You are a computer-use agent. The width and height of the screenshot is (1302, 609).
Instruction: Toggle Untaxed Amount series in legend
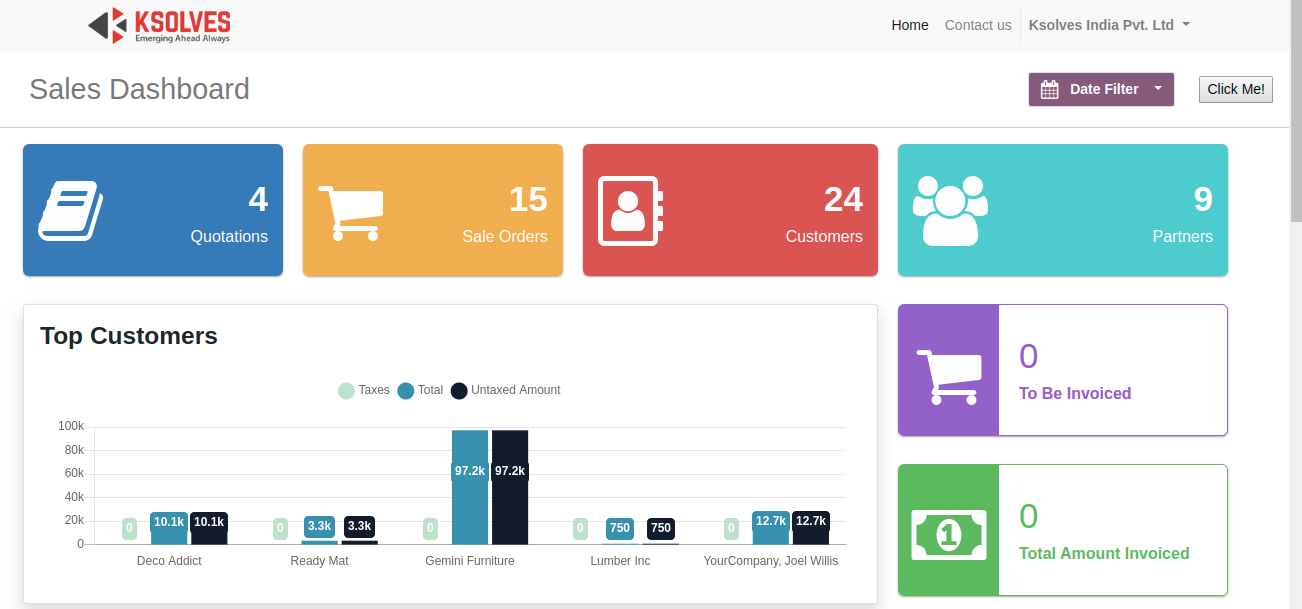point(505,390)
